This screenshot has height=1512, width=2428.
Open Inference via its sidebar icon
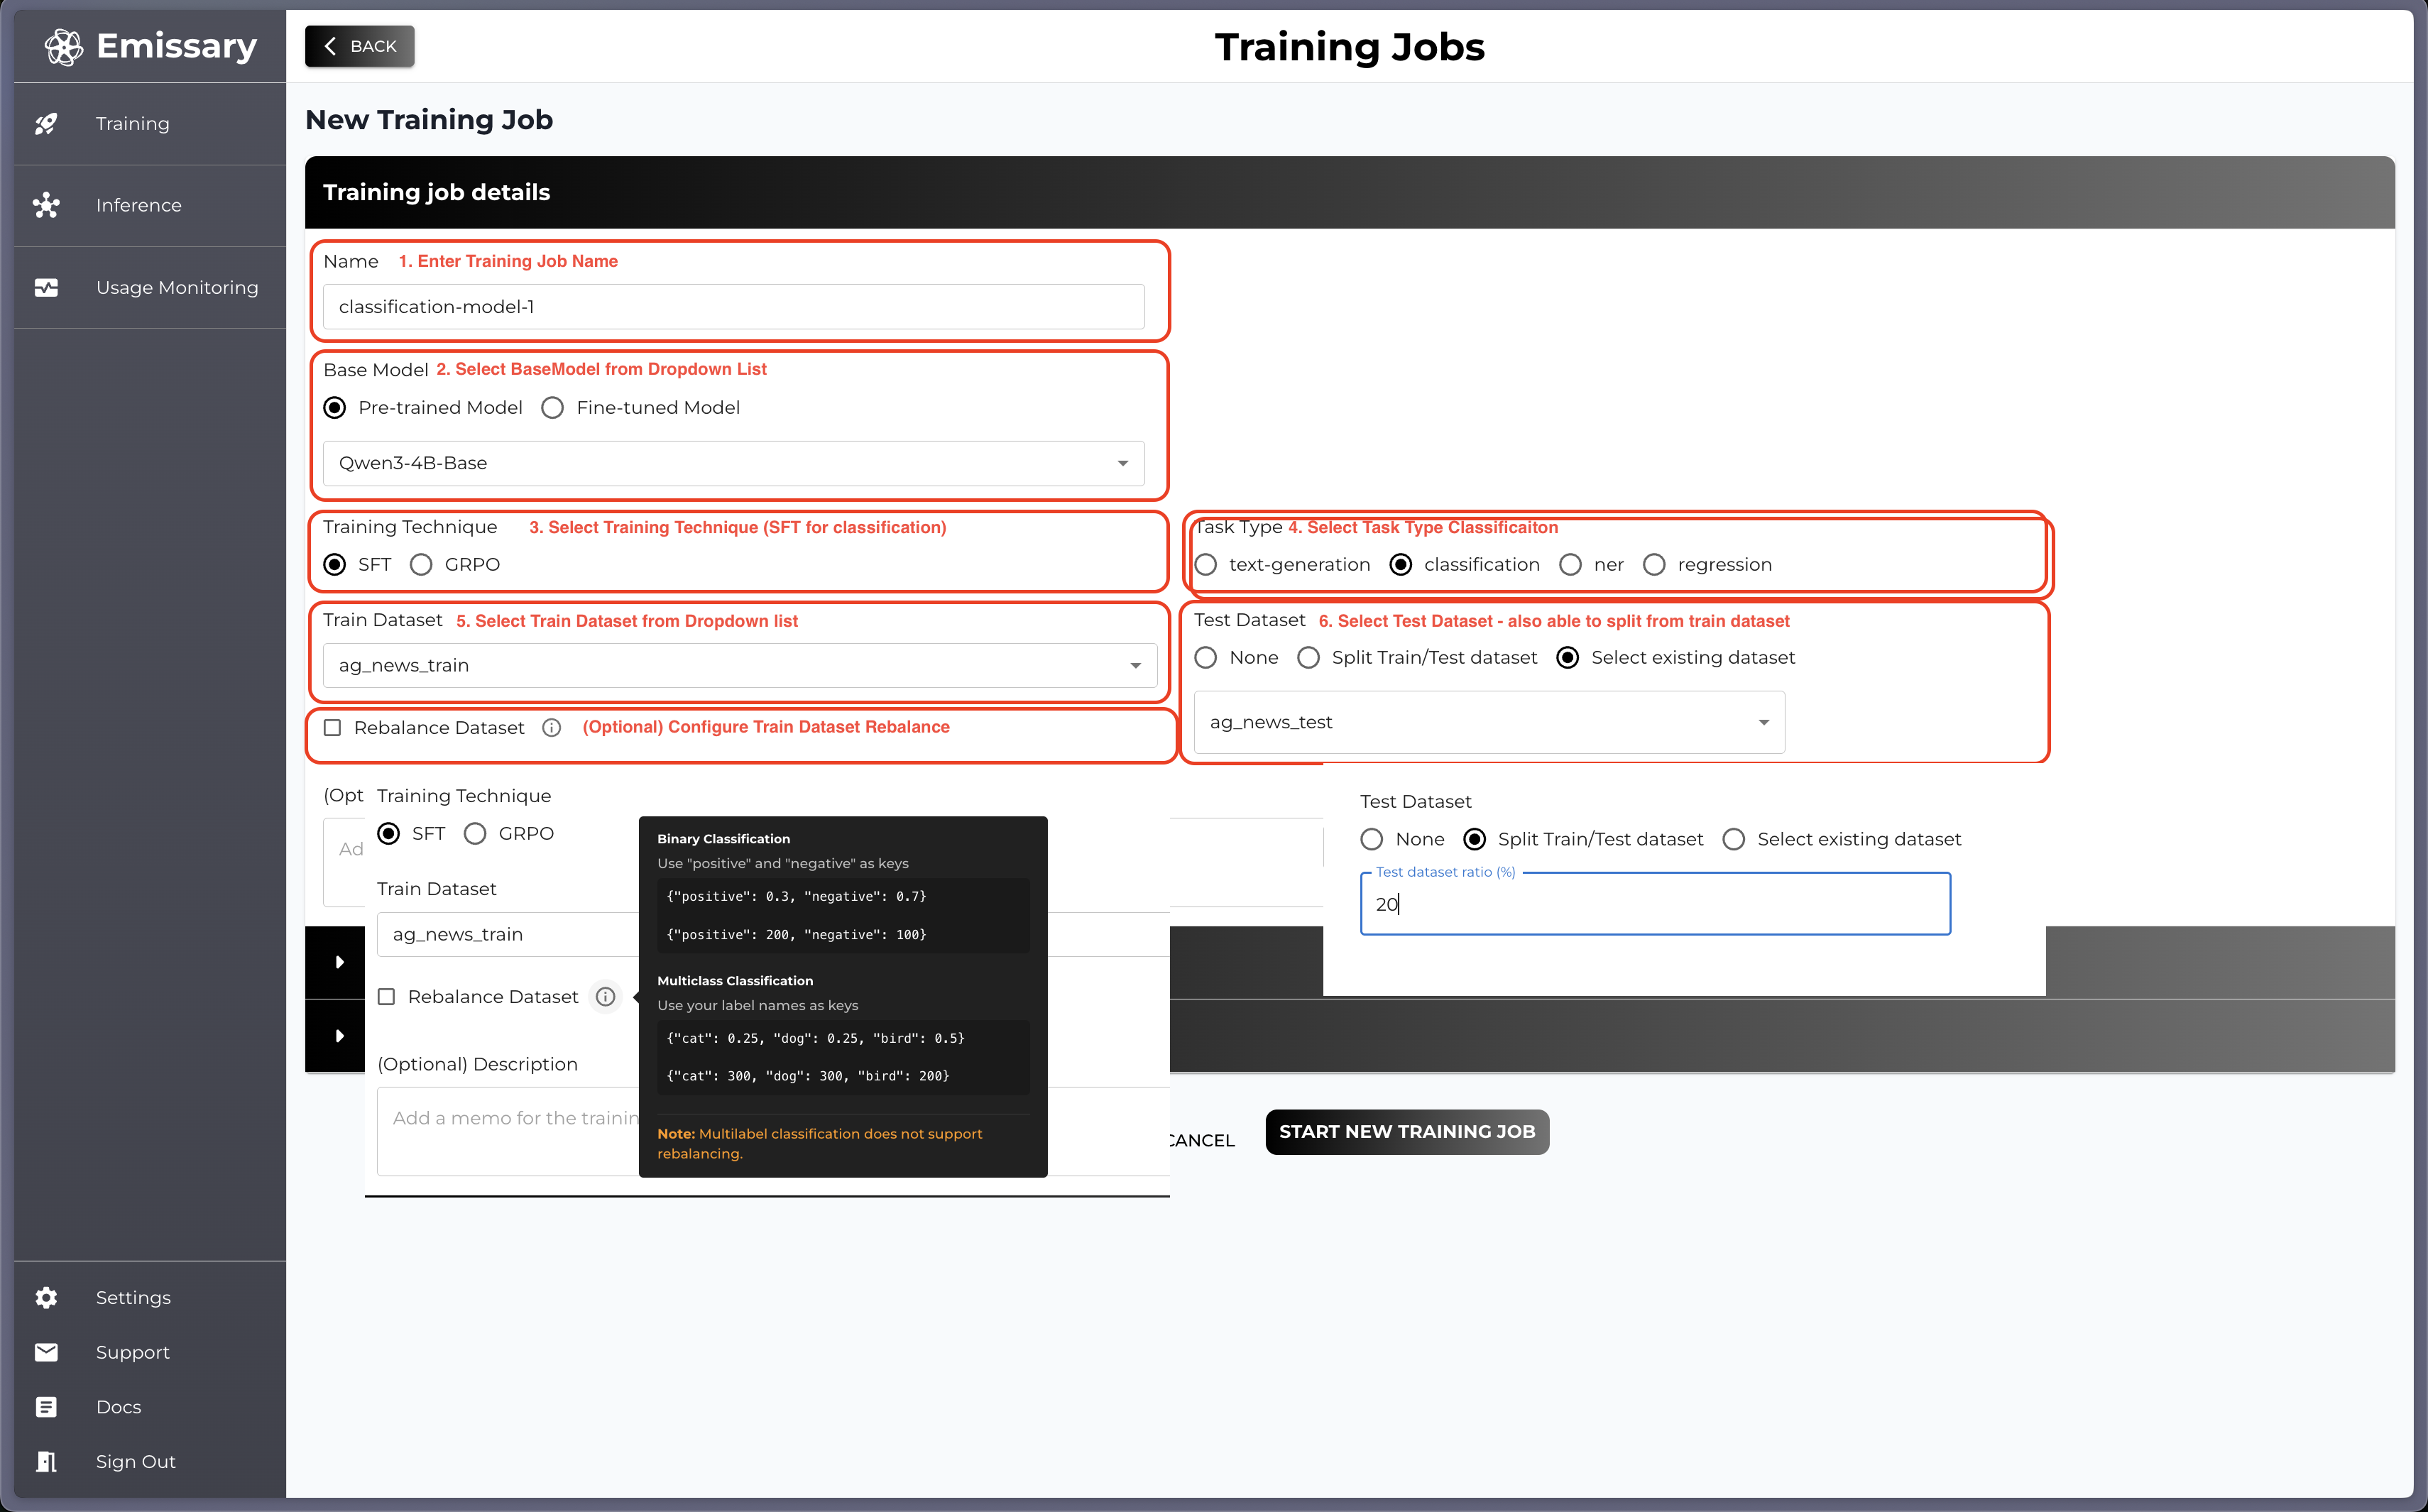coord(47,205)
